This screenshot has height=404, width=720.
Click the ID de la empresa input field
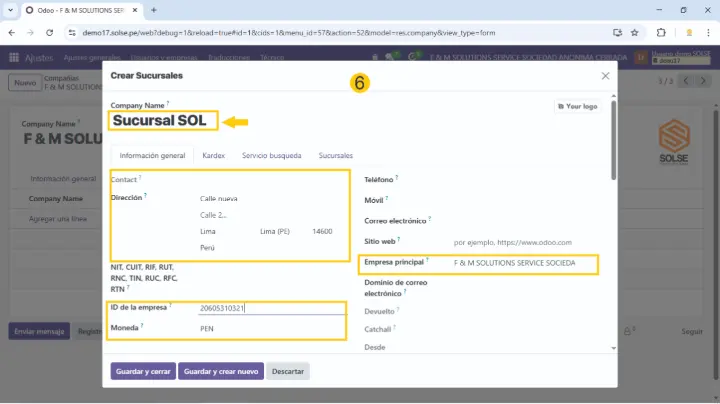coord(270,308)
